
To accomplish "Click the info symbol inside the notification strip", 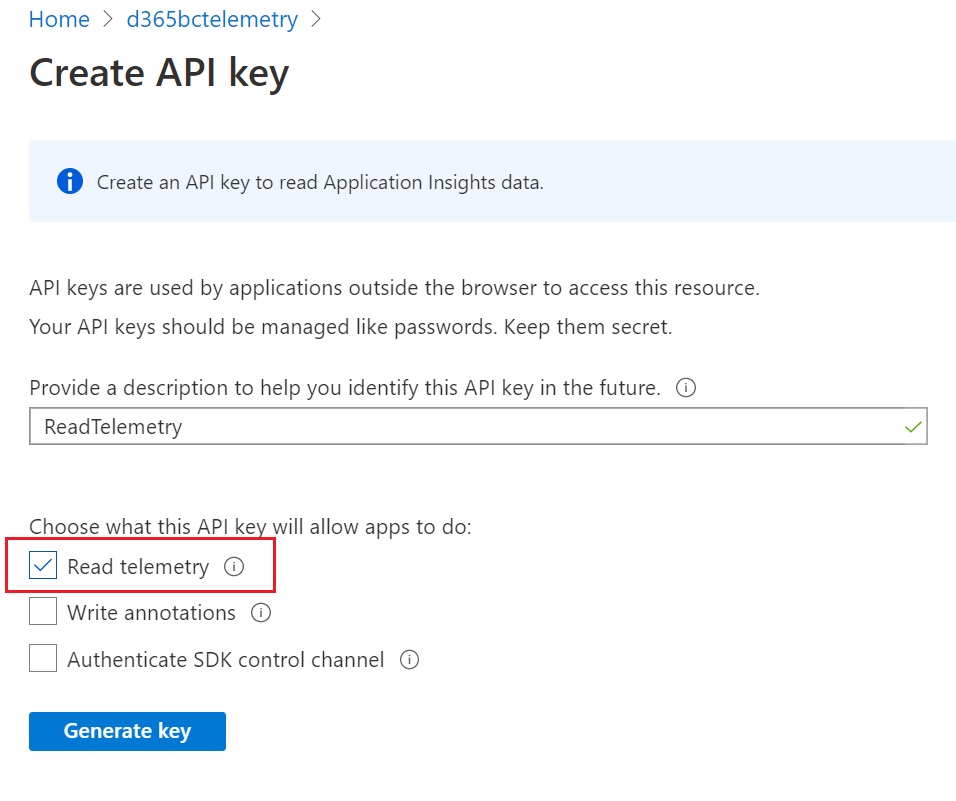I will tap(69, 181).
